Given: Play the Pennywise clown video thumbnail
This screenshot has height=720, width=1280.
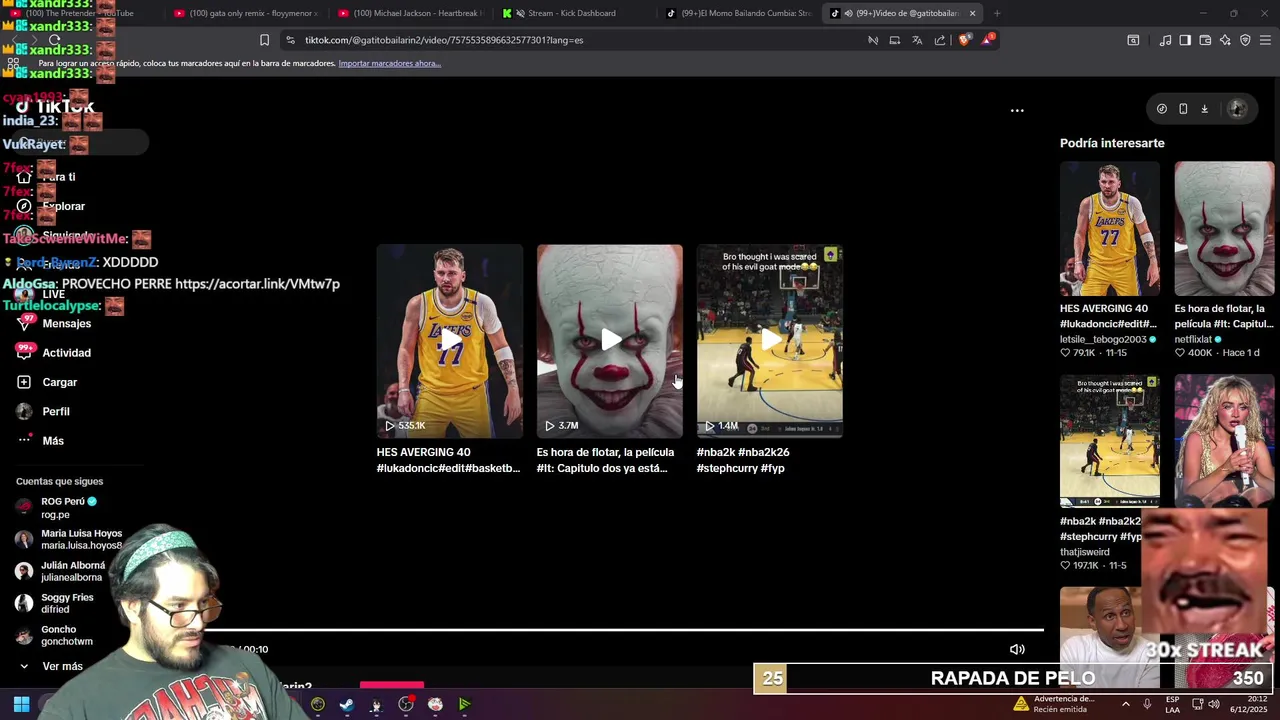Looking at the screenshot, I should click(609, 341).
